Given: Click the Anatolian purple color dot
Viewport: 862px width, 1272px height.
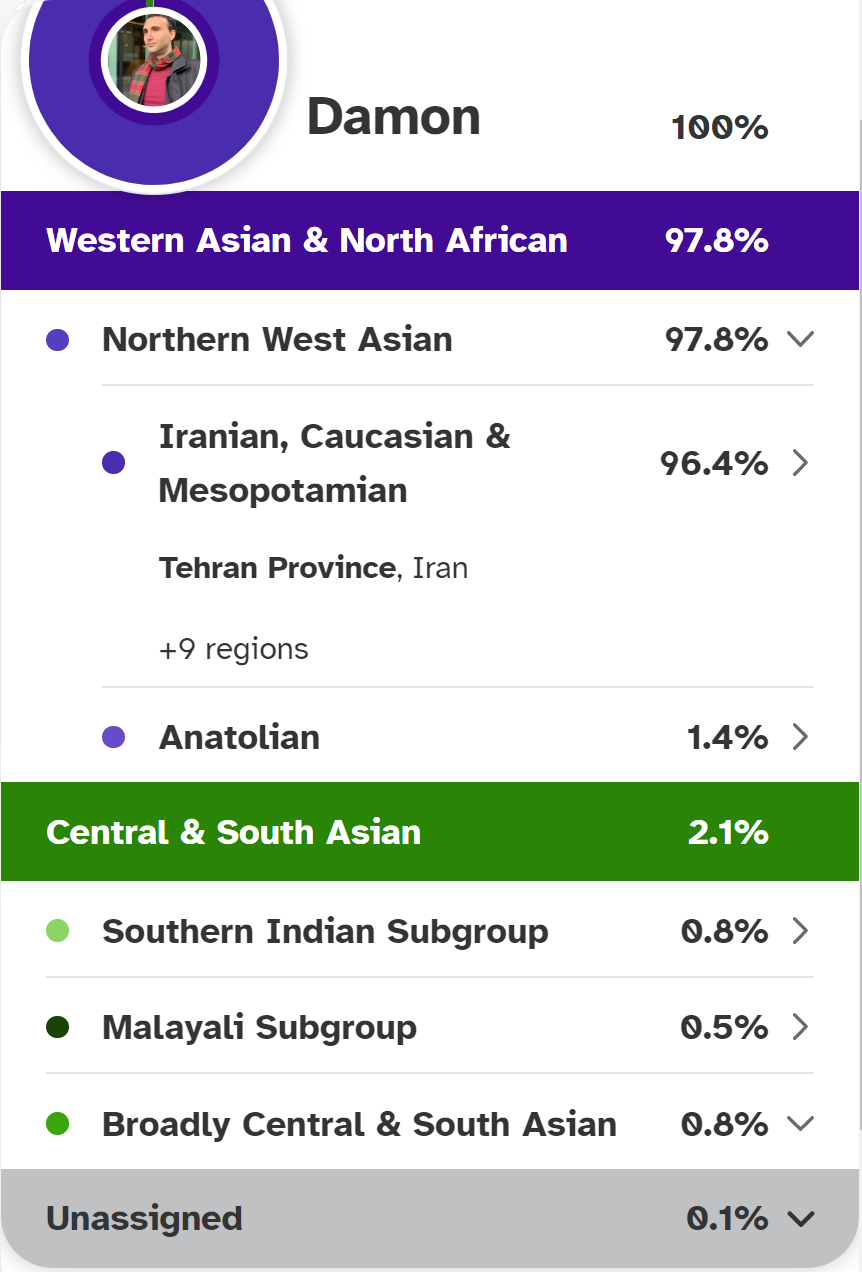Looking at the screenshot, I should [114, 738].
